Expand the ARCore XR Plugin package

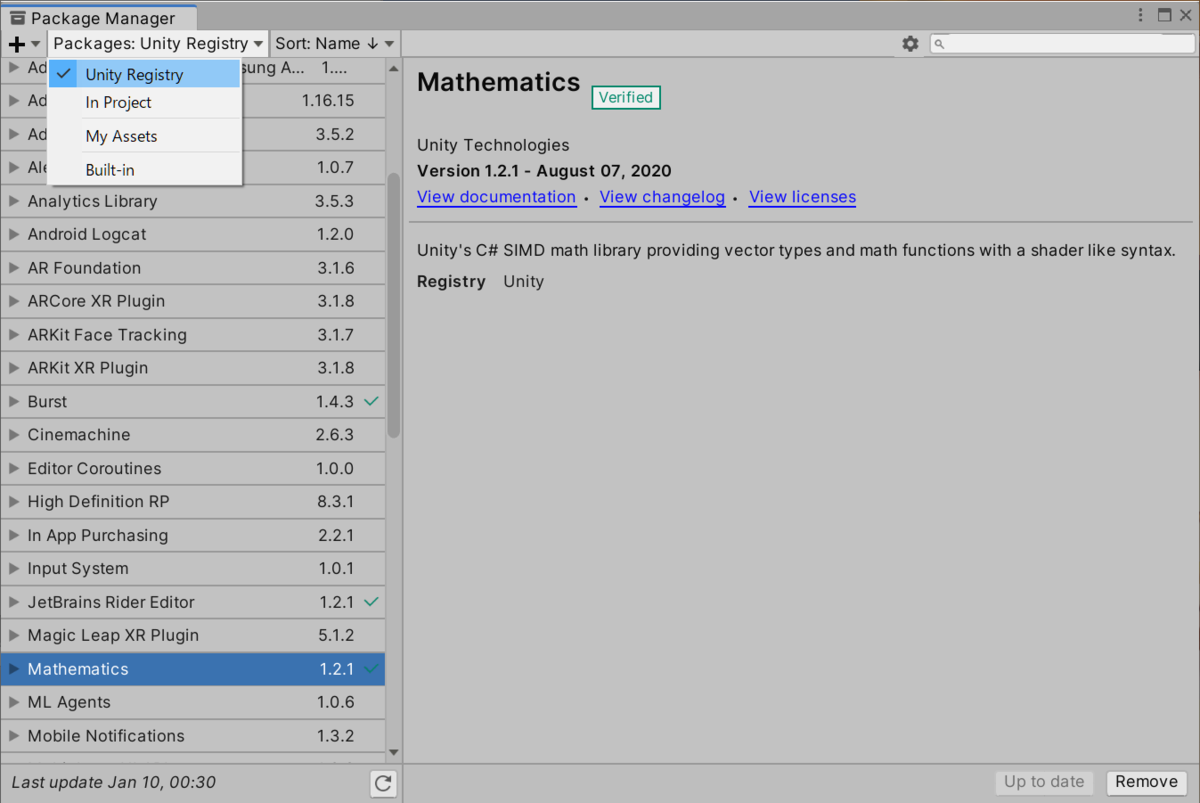click(x=14, y=301)
